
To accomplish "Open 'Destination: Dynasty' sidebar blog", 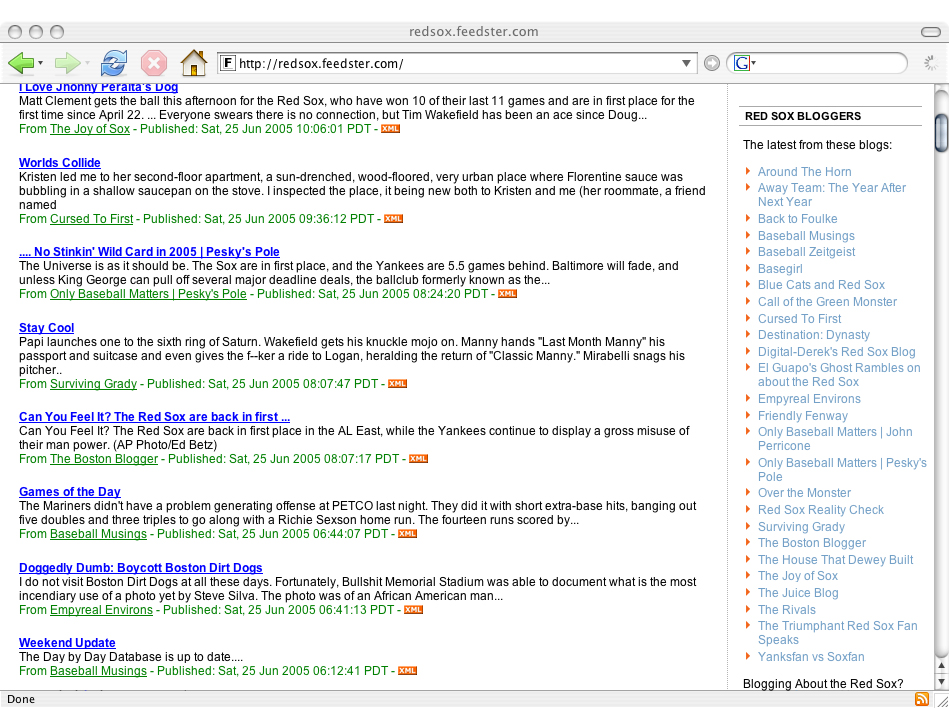I will [813, 335].
